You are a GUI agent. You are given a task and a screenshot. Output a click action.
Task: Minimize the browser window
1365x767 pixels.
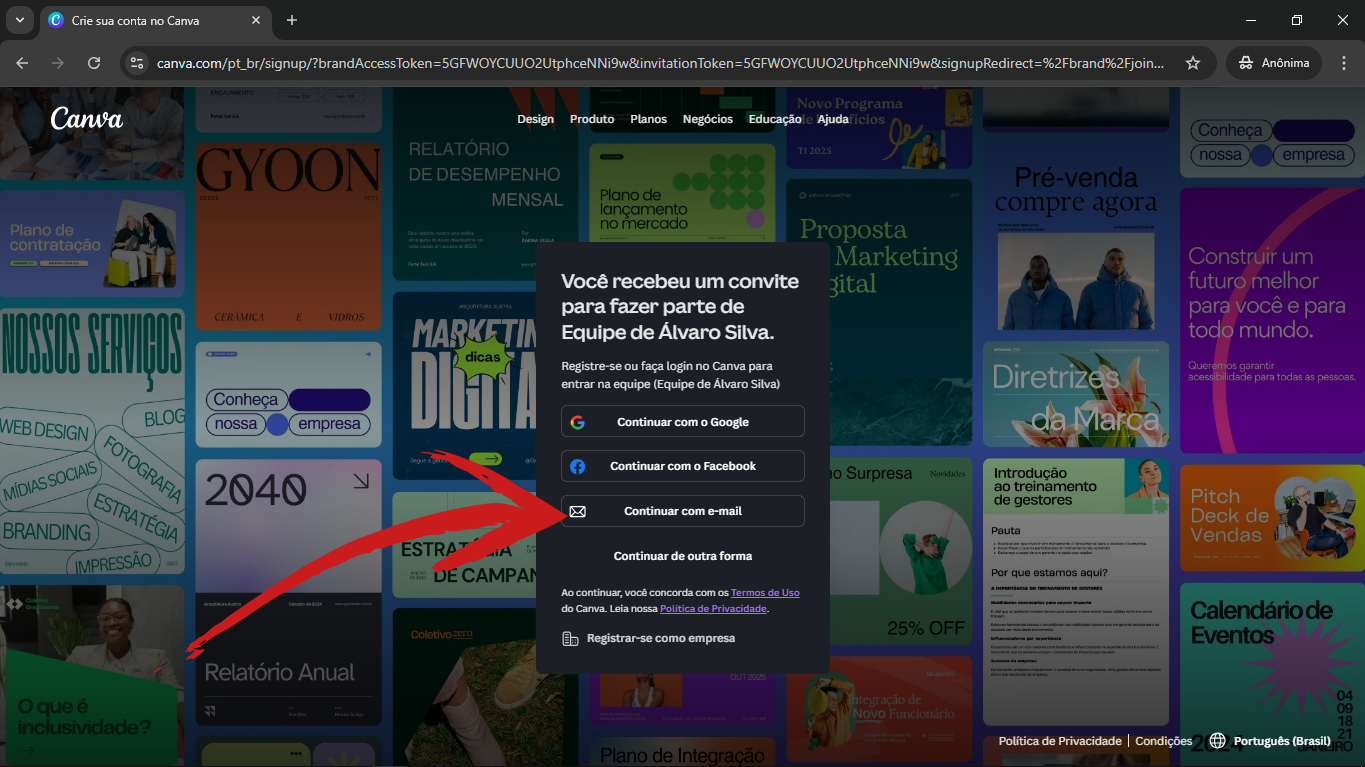pos(1251,20)
